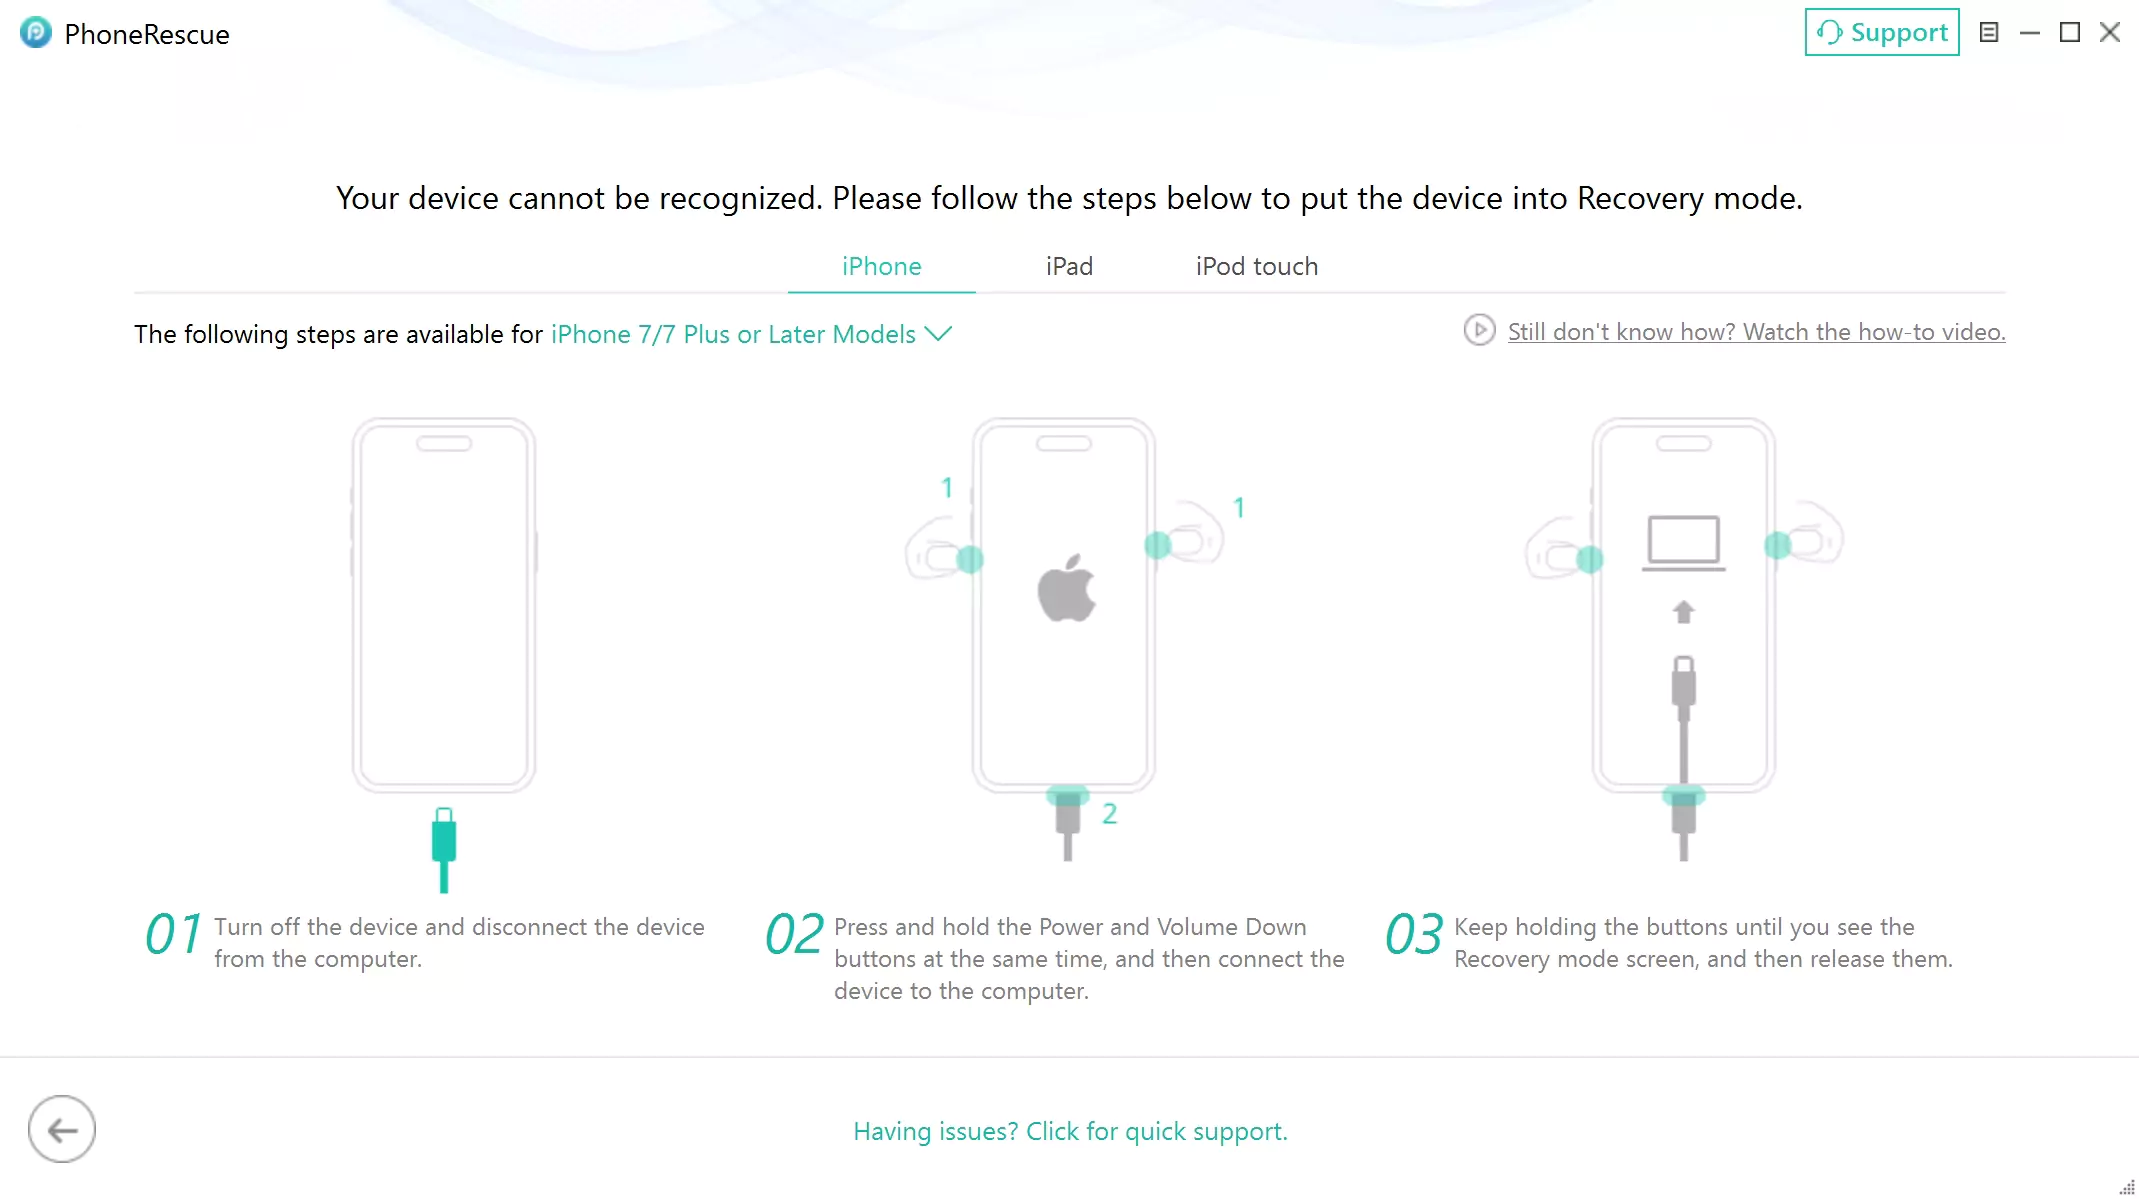Open the how-to video link
The width and height of the screenshot is (2139, 1199).
click(1756, 331)
